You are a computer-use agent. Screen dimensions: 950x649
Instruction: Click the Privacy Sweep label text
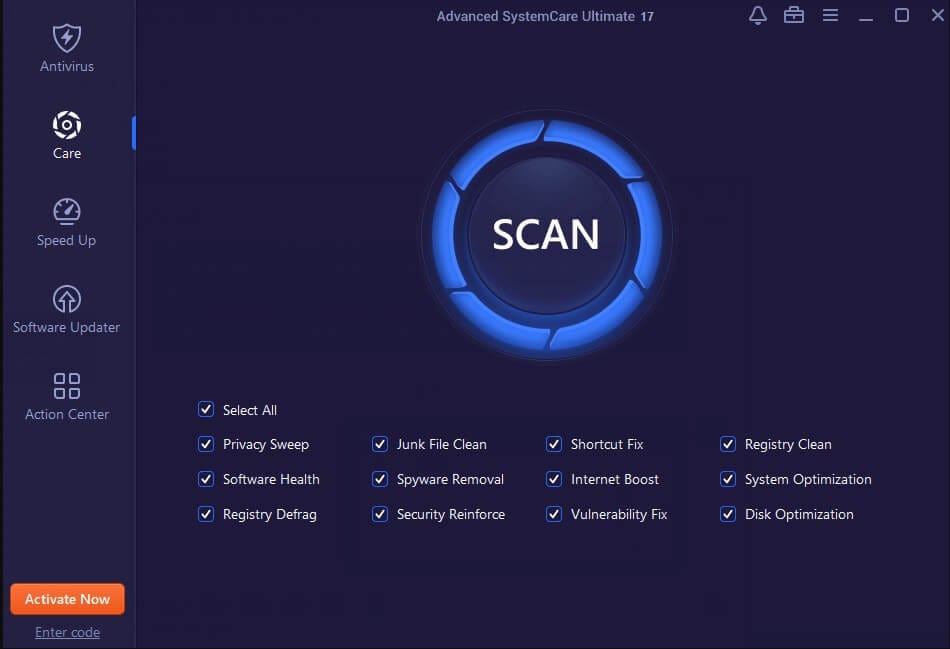point(266,445)
